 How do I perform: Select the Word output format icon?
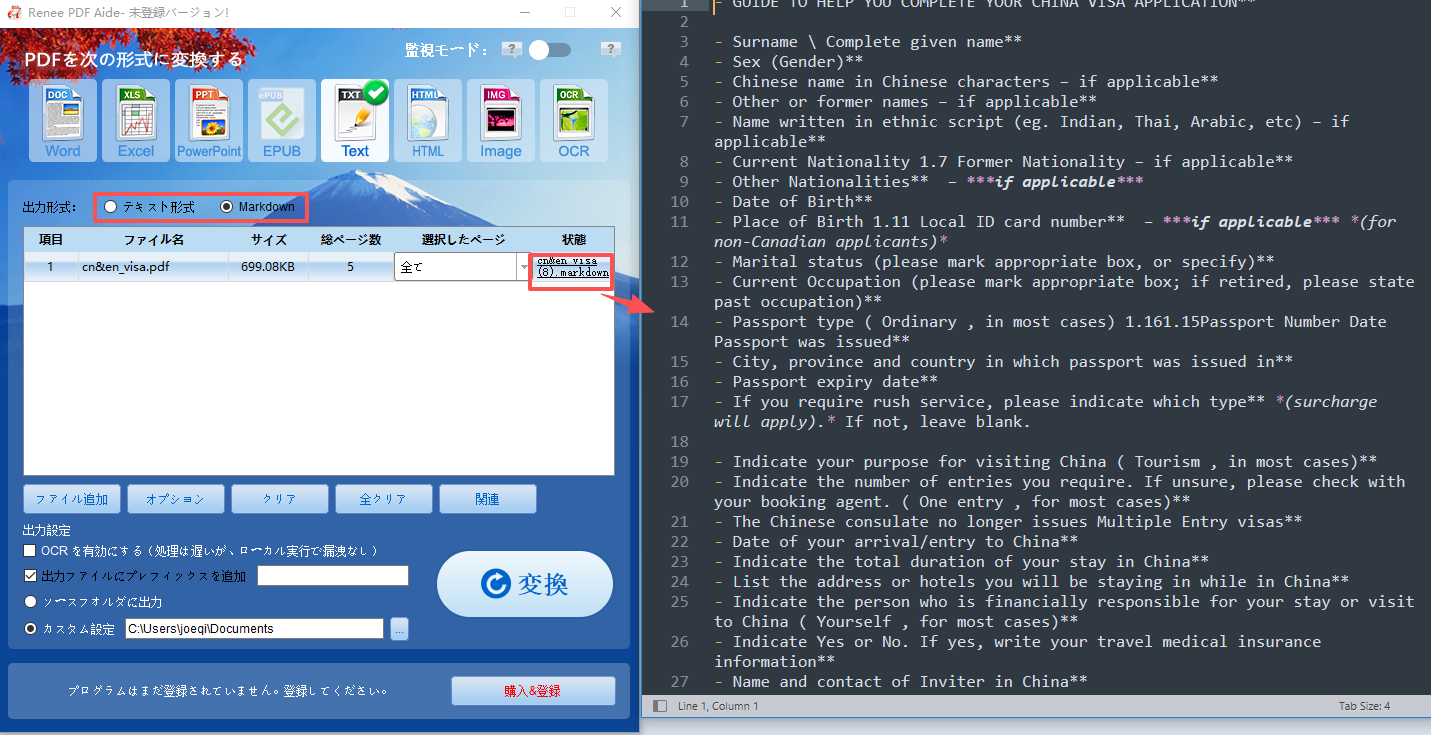(x=63, y=121)
